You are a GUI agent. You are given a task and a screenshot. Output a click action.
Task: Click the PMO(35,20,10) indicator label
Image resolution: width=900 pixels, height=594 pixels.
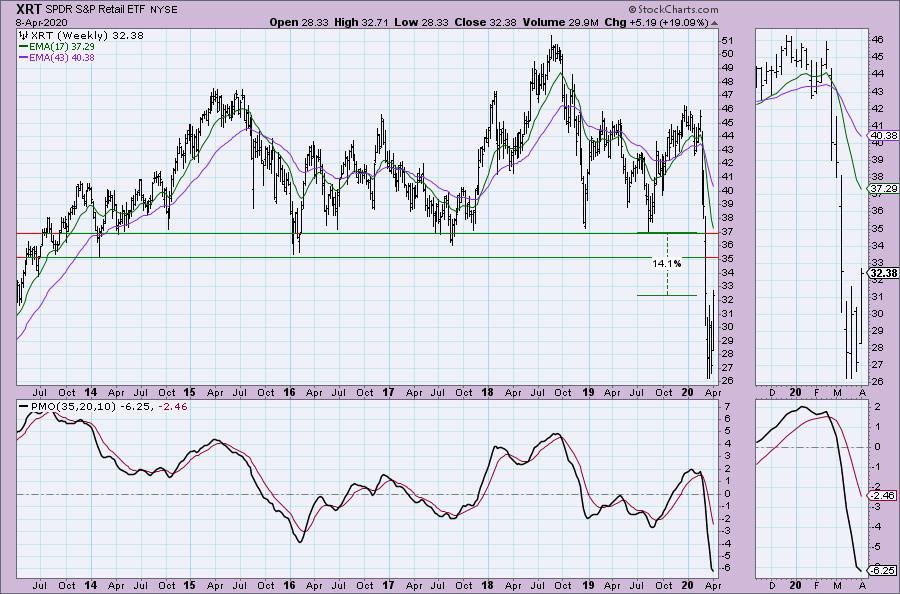[x=72, y=406]
